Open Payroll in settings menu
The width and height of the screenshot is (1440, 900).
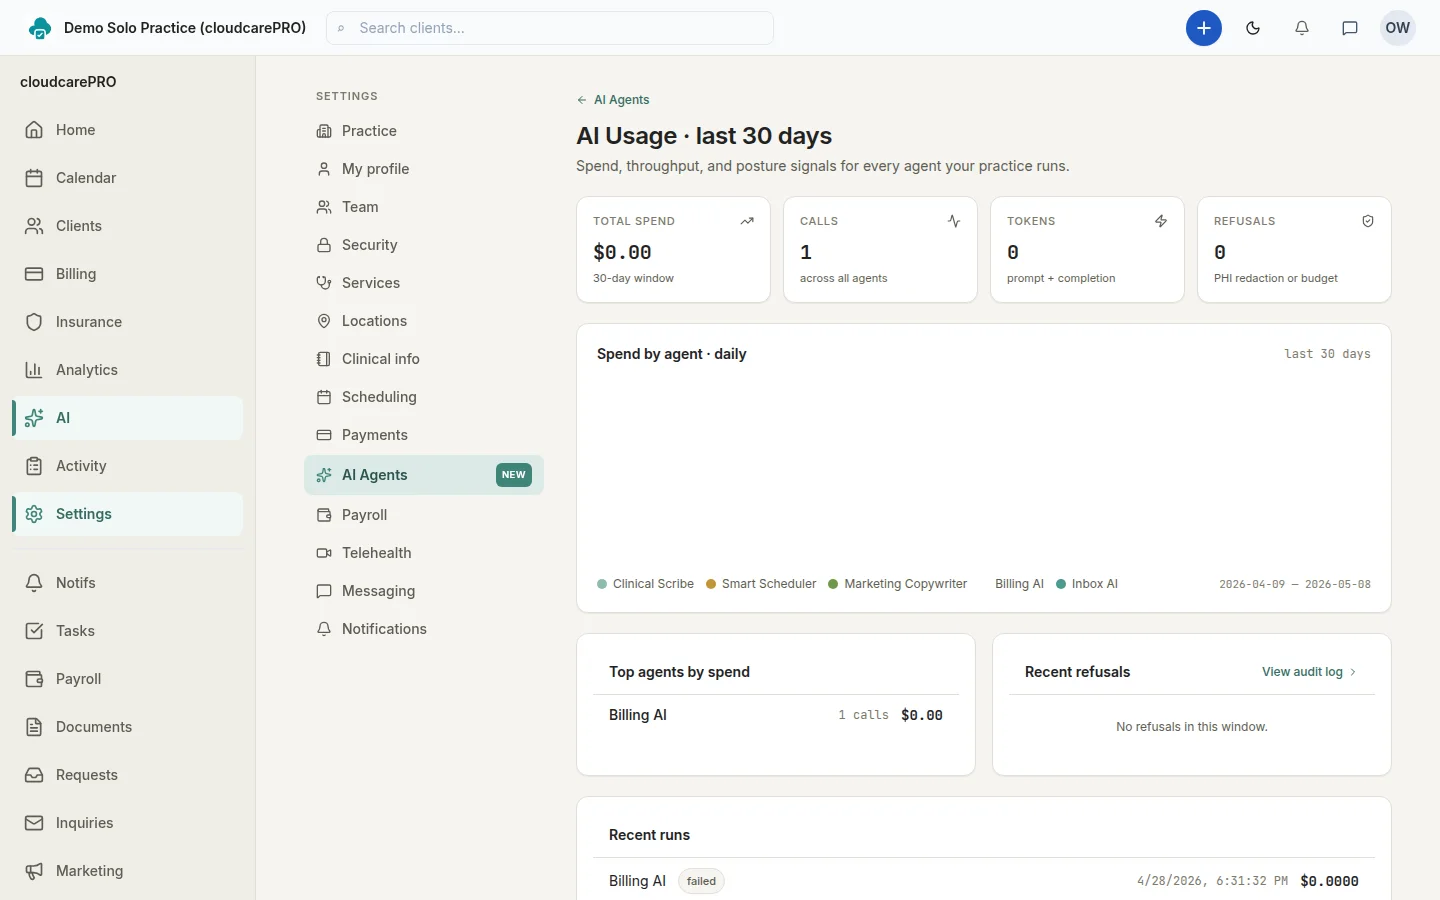[424, 515]
